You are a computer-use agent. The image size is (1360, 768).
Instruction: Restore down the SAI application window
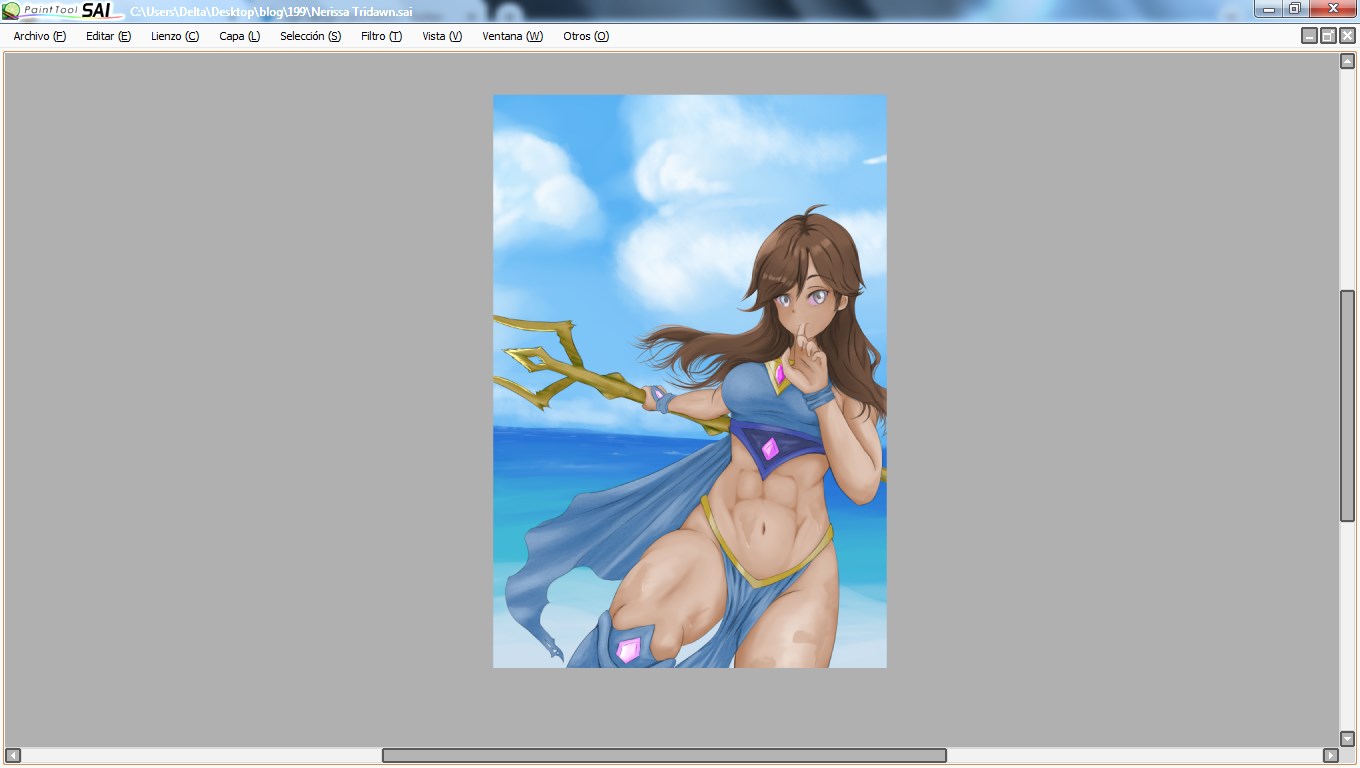point(1295,9)
